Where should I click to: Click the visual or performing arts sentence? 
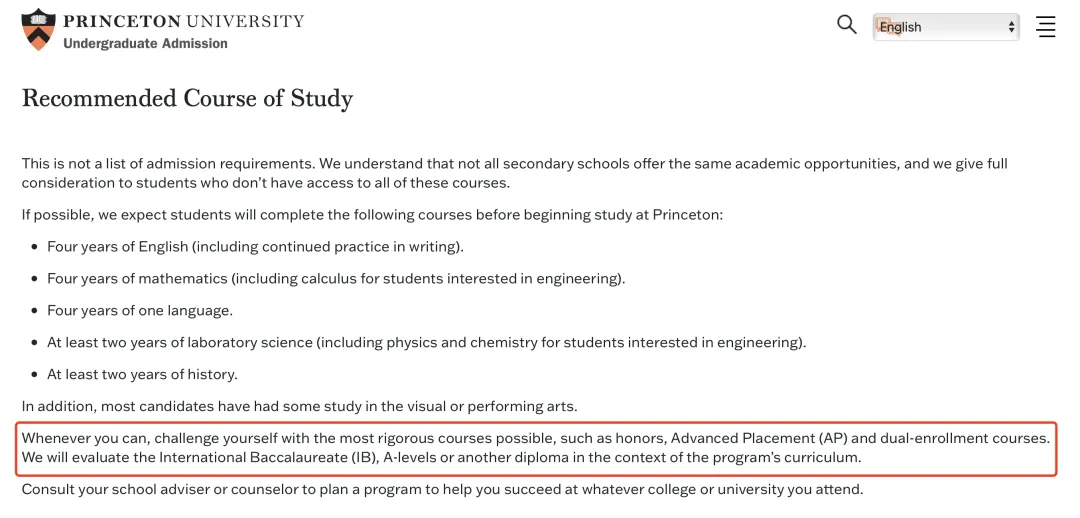(298, 407)
